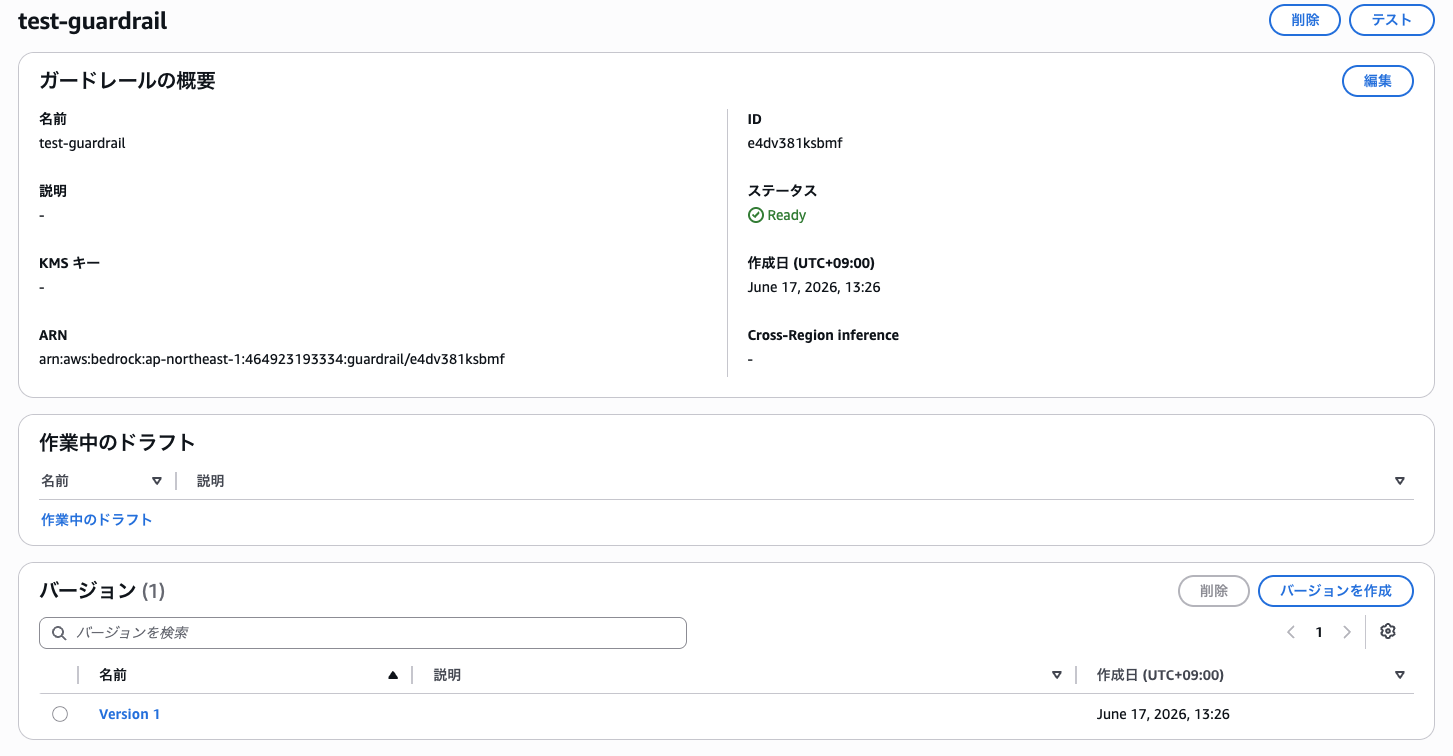Click the ステータス label
Screen dimensions: 1453x756
(783, 191)
